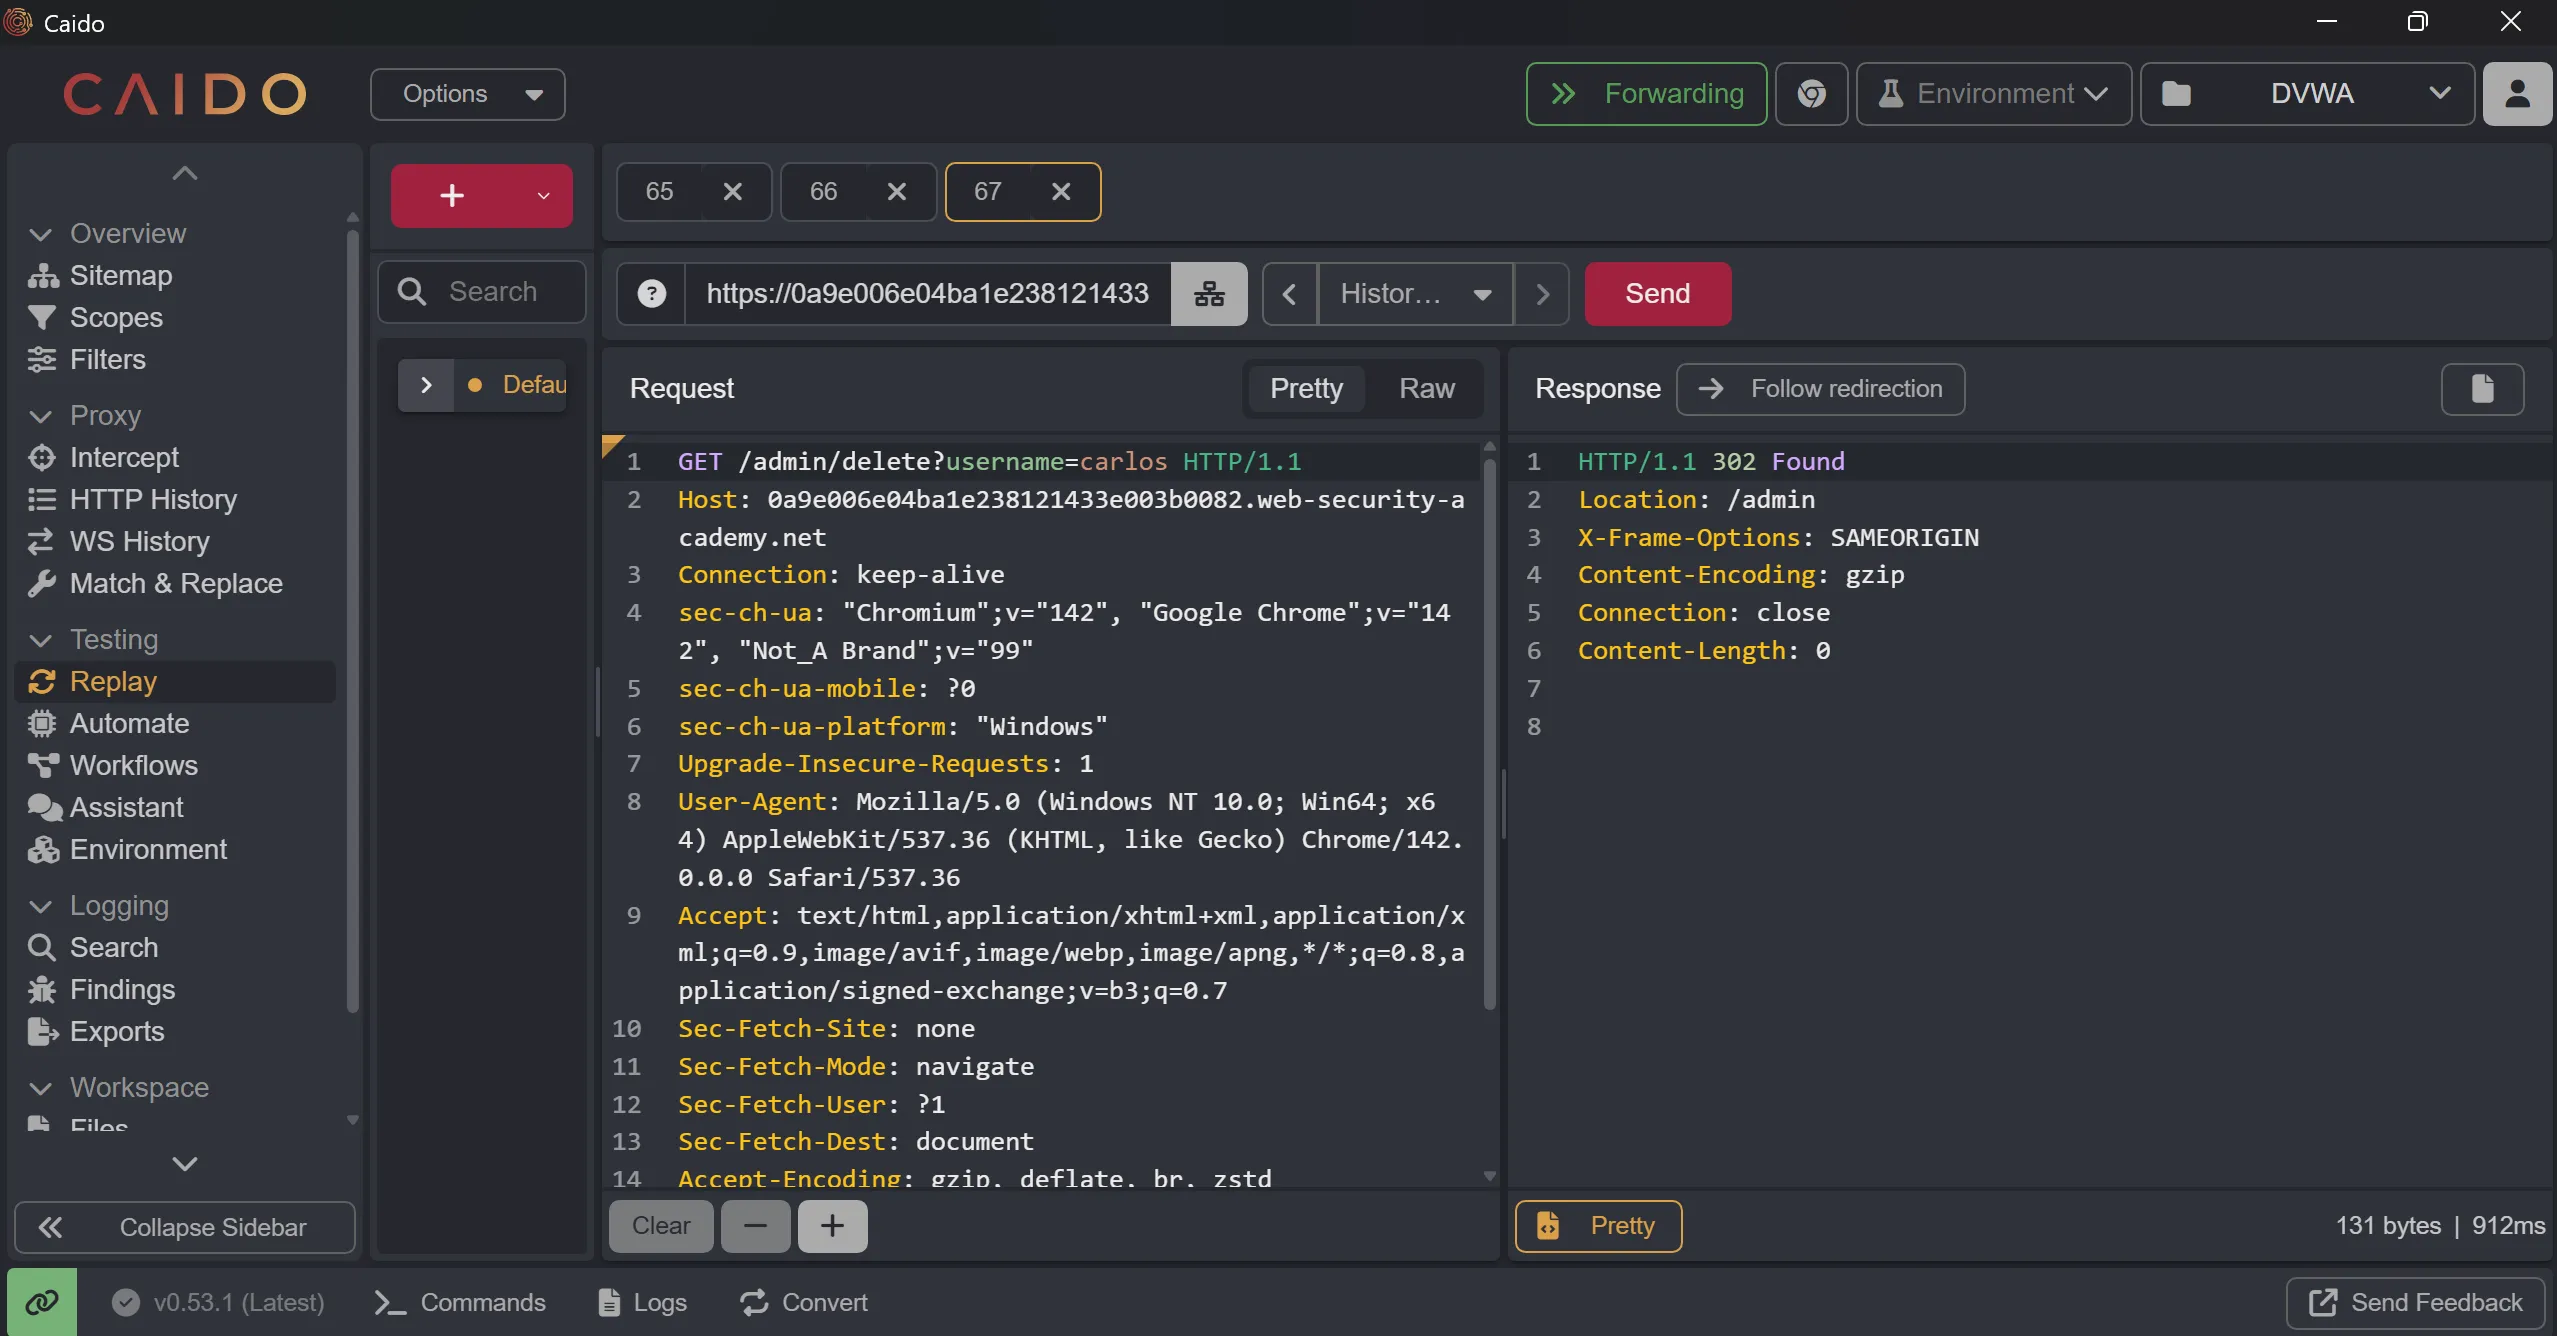2557x1336 pixels.
Task: Switch to replay tab 65
Action: (660, 192)
